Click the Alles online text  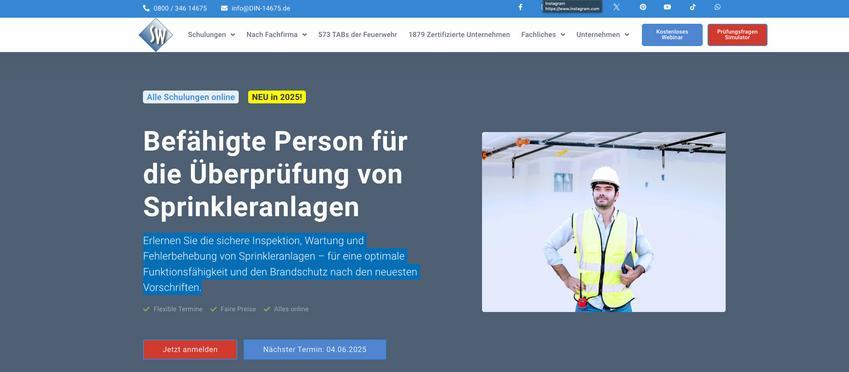click(291, 309)
